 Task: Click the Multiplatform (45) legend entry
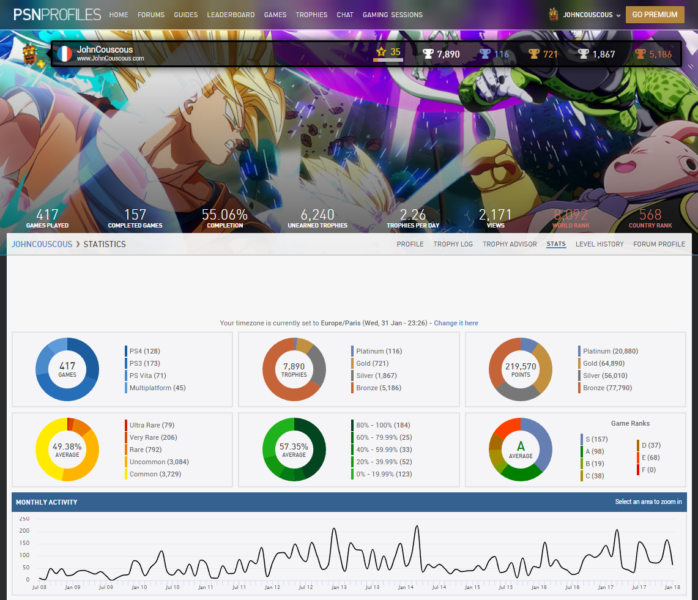tap(155, 388)
